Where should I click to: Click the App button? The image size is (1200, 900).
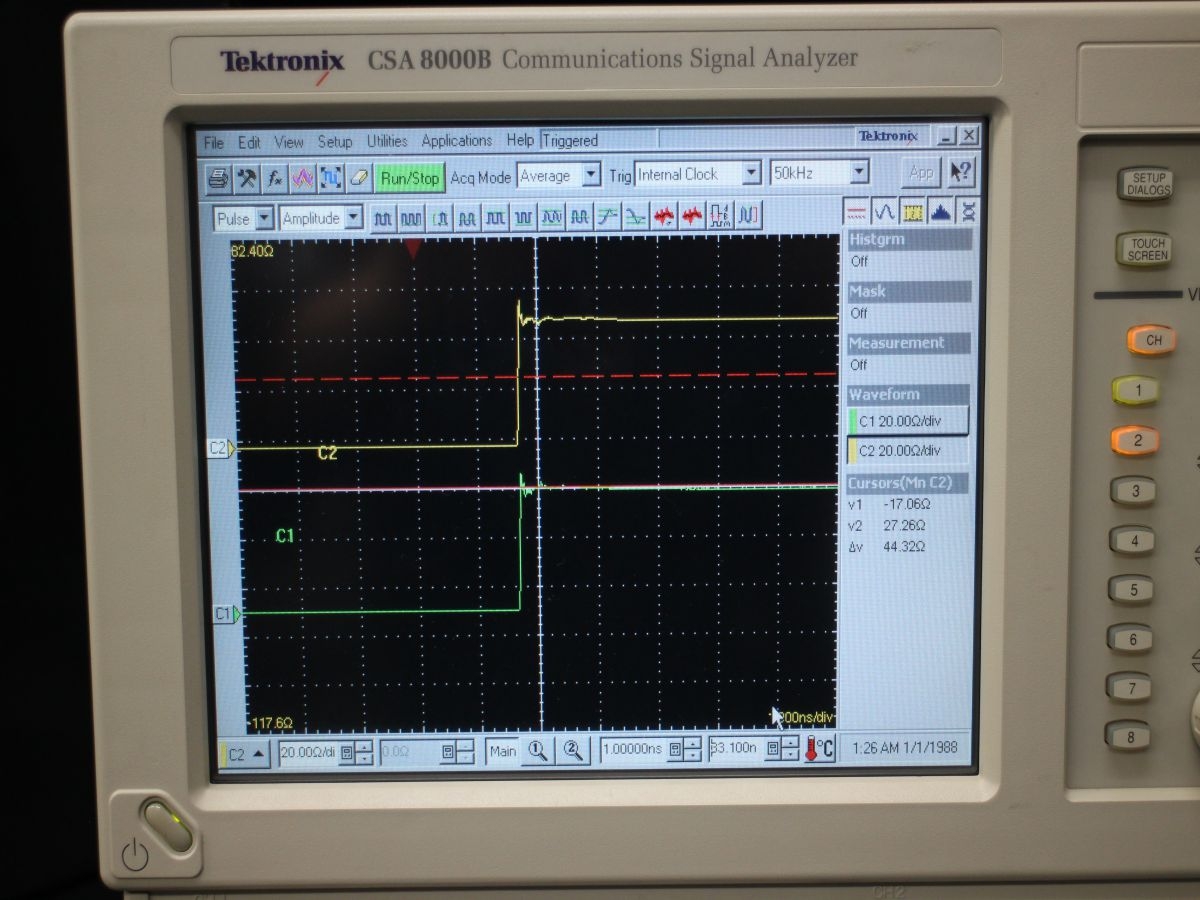point(922,172)
